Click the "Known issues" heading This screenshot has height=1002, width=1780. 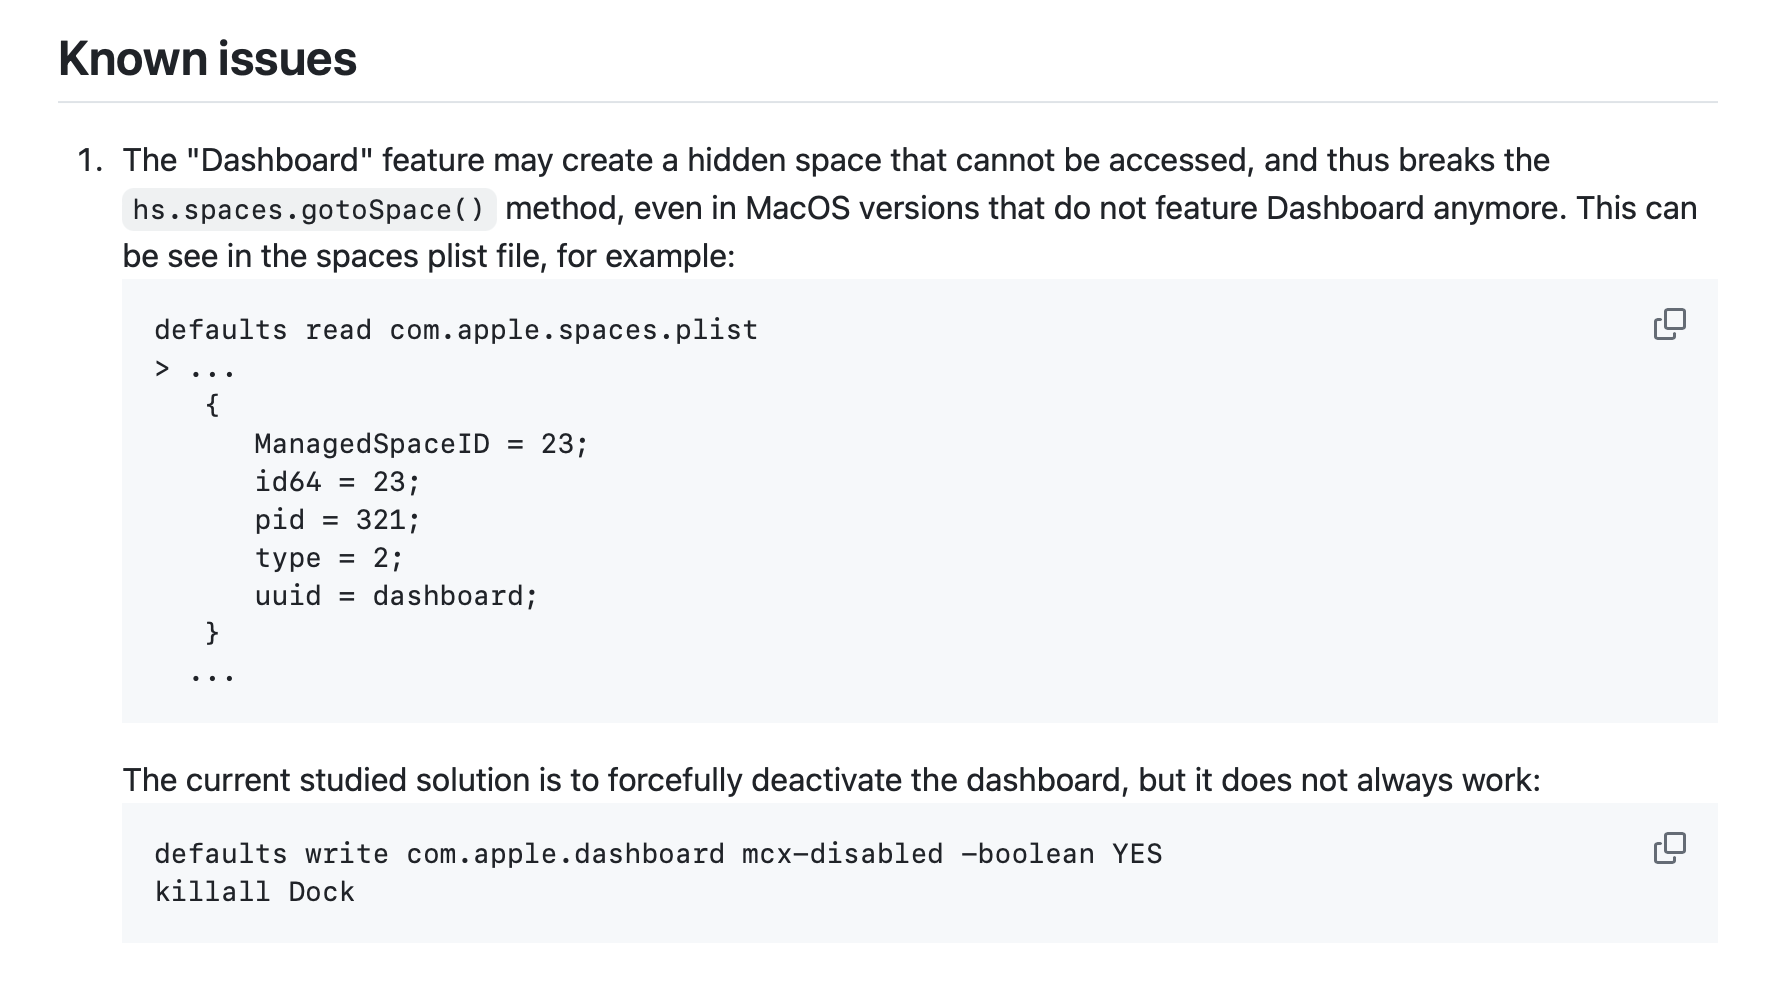208,58
